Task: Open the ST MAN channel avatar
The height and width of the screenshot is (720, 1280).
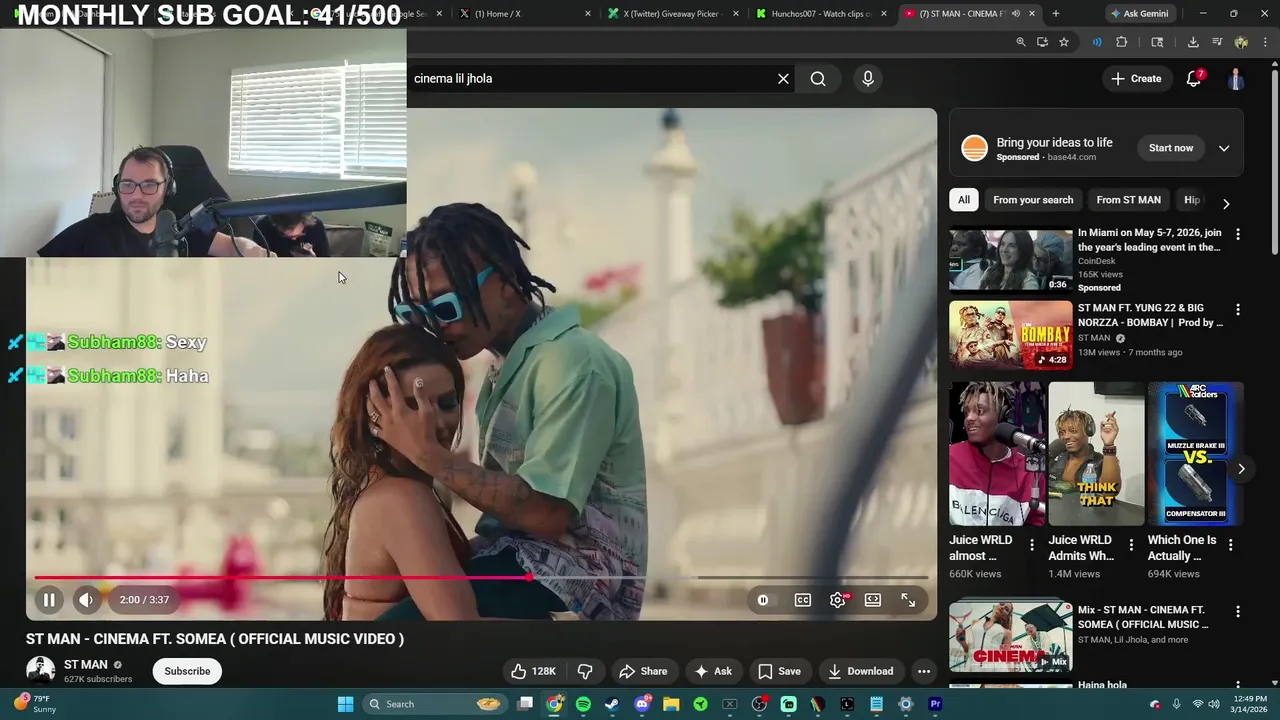Action: tap(40, 671)
